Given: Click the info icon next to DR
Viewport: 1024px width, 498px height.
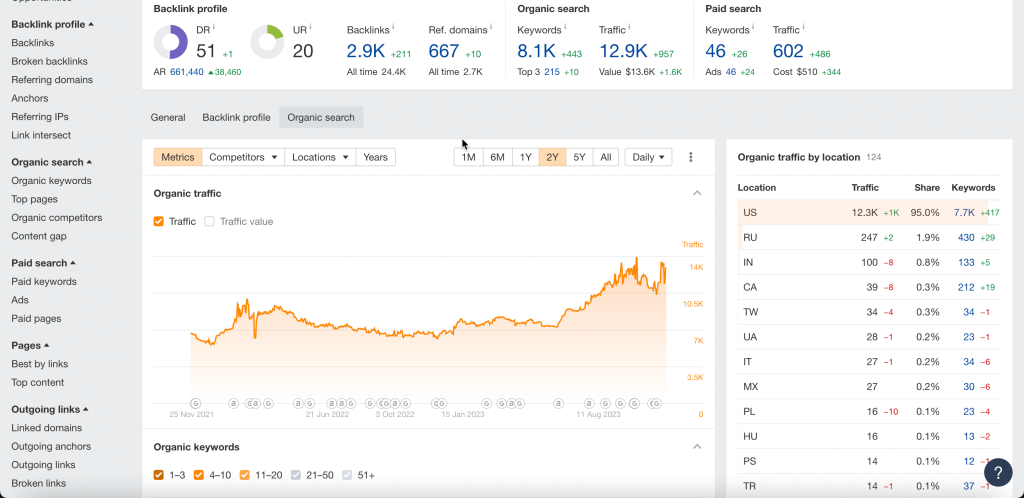Looking at the screenshot, I should [x=213, y=25].
